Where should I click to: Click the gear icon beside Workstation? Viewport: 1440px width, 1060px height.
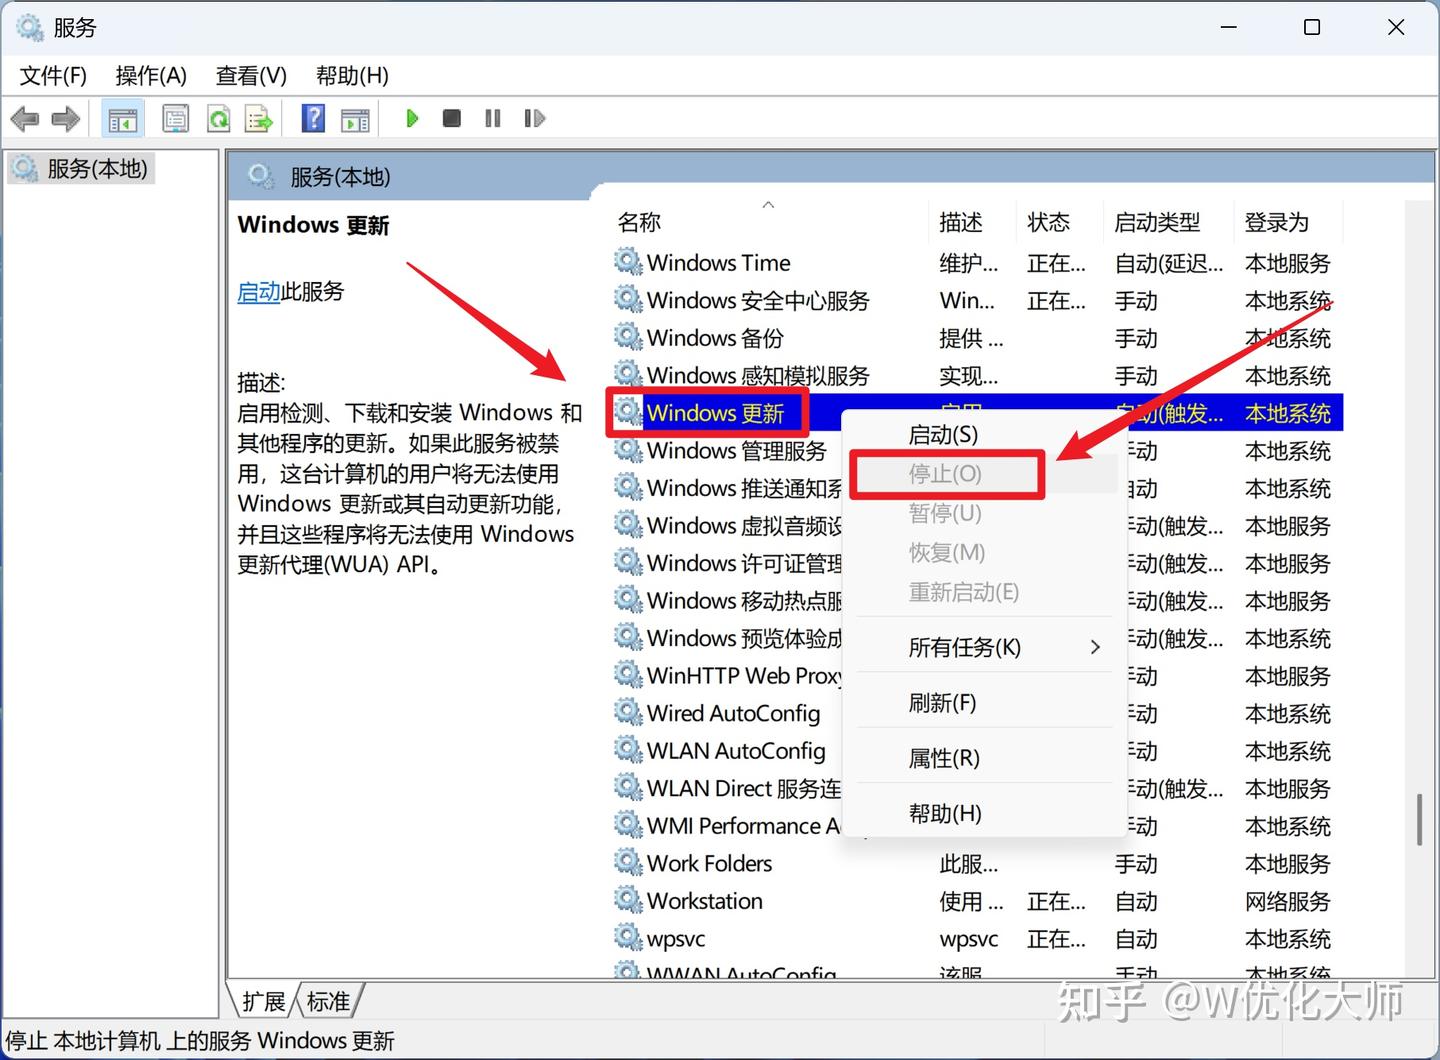628,899
